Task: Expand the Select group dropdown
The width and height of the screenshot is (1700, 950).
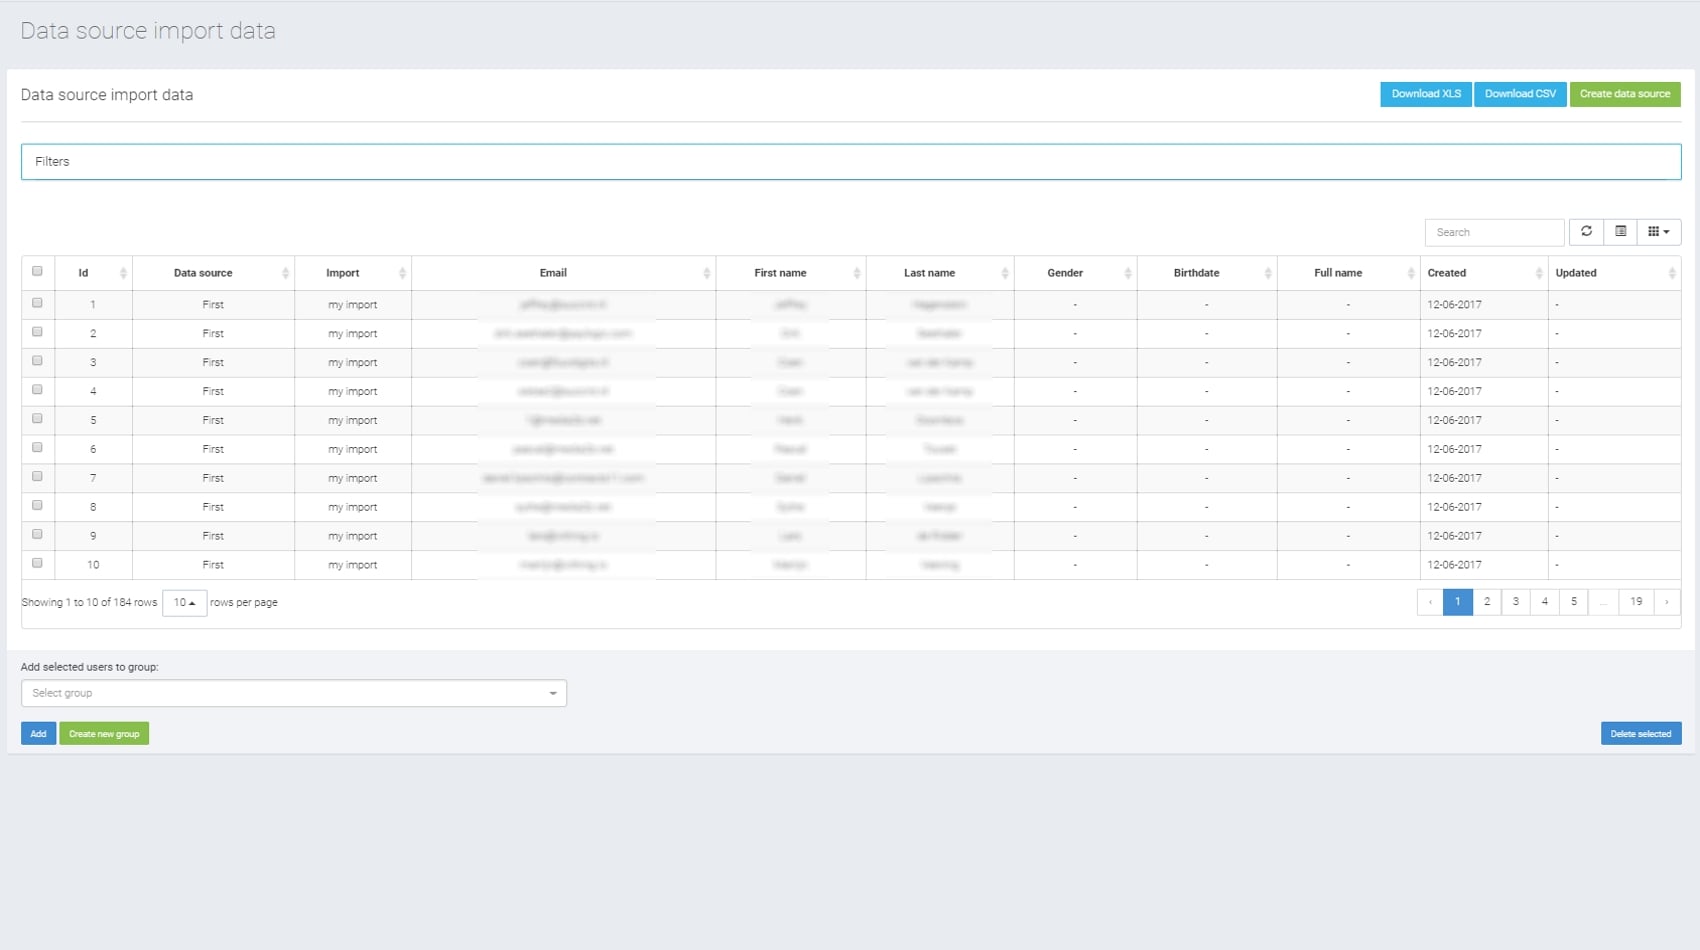Action: click(293, 693)
